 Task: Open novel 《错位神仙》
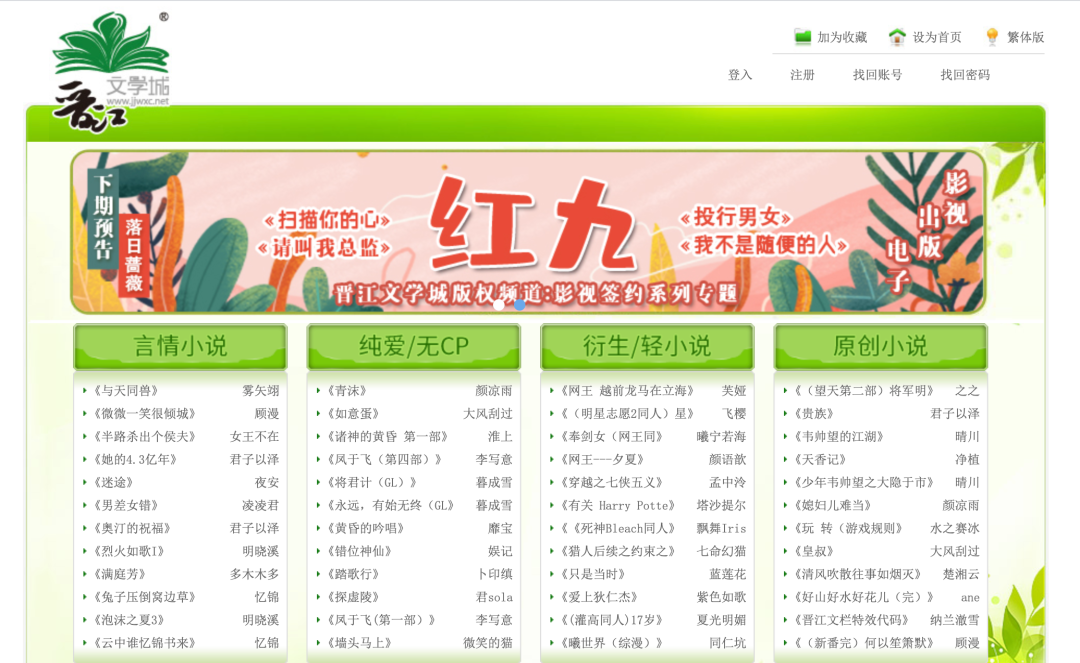(x=360, y=551)
